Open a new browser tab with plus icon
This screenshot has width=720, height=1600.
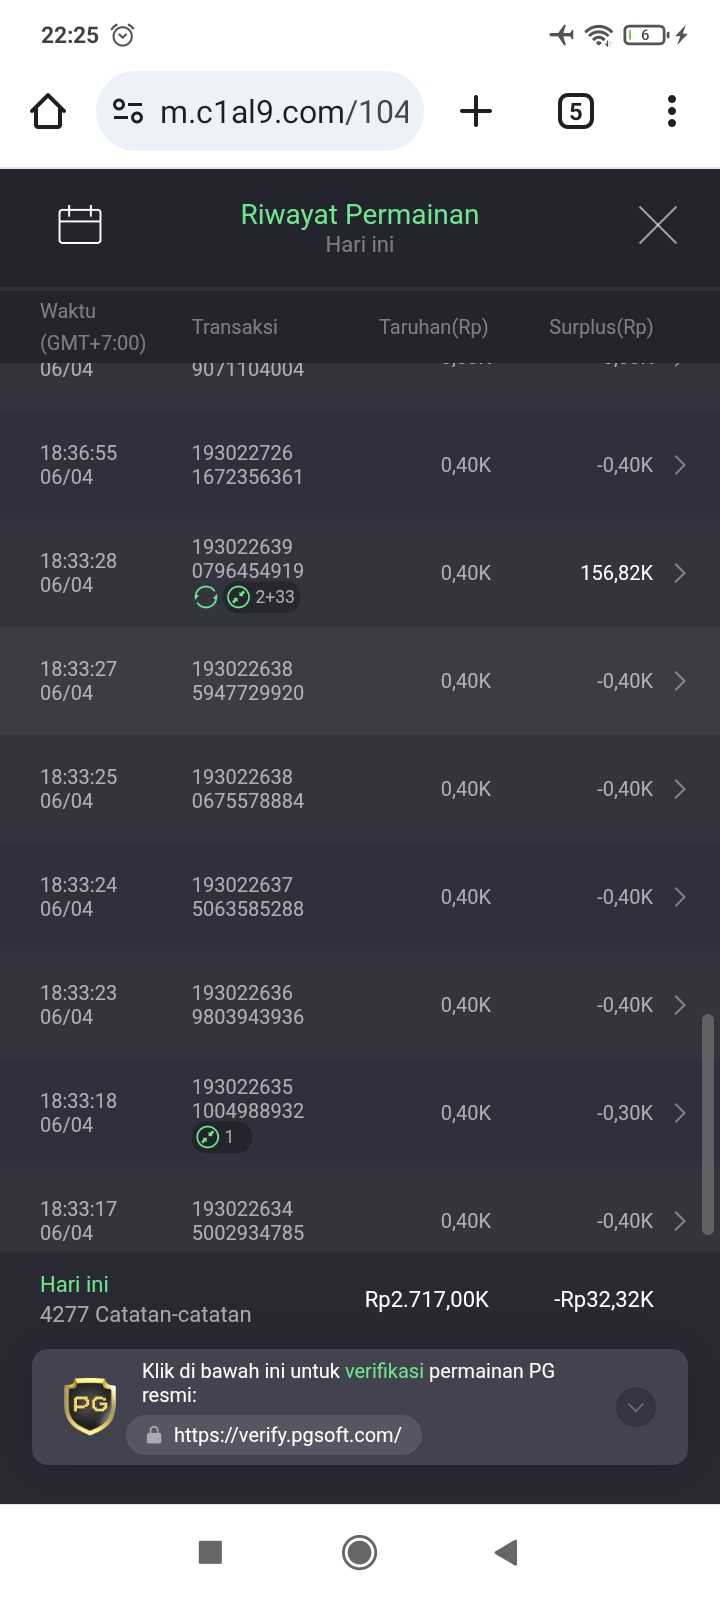pos(476,111)
